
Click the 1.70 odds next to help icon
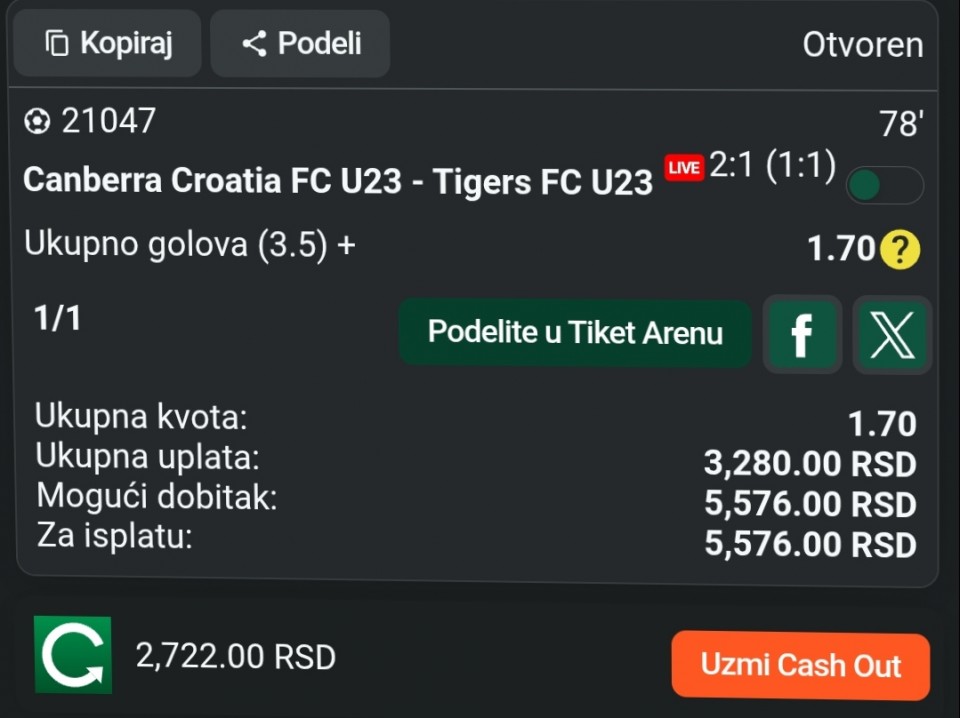click(x=841, y=249)
